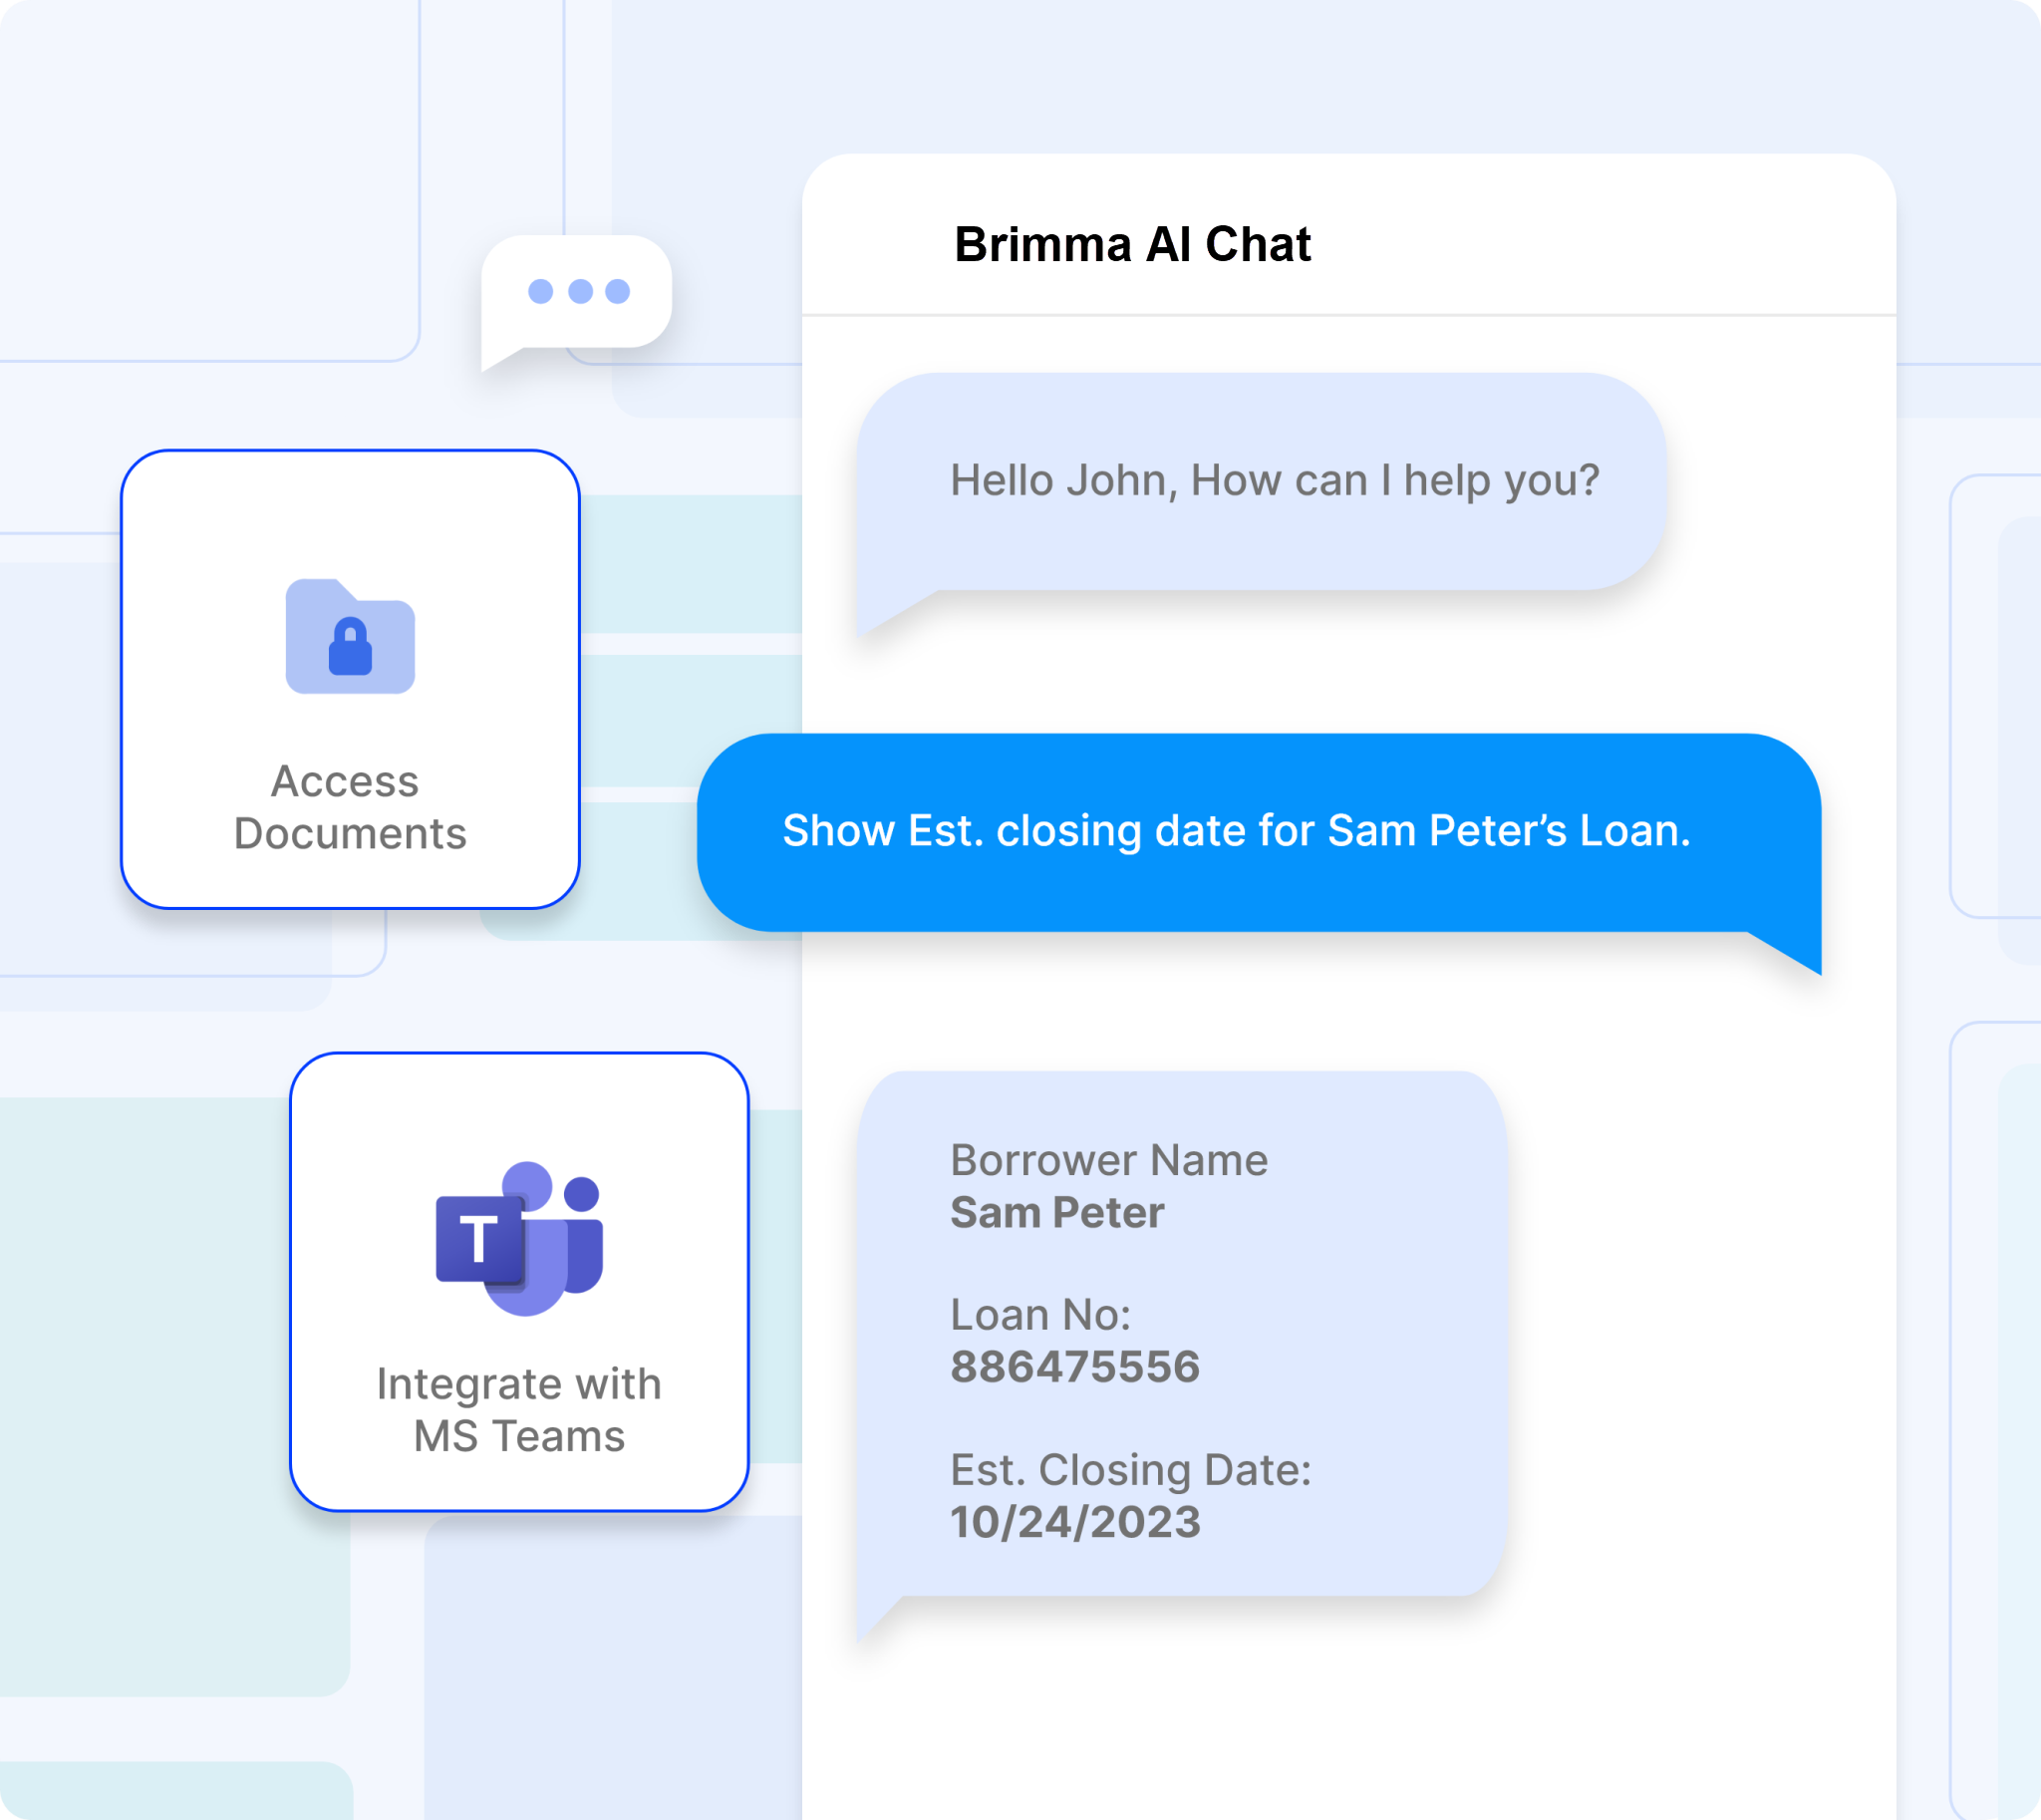
Task: Click the T square in the Teams logo
Action: 479,1239
